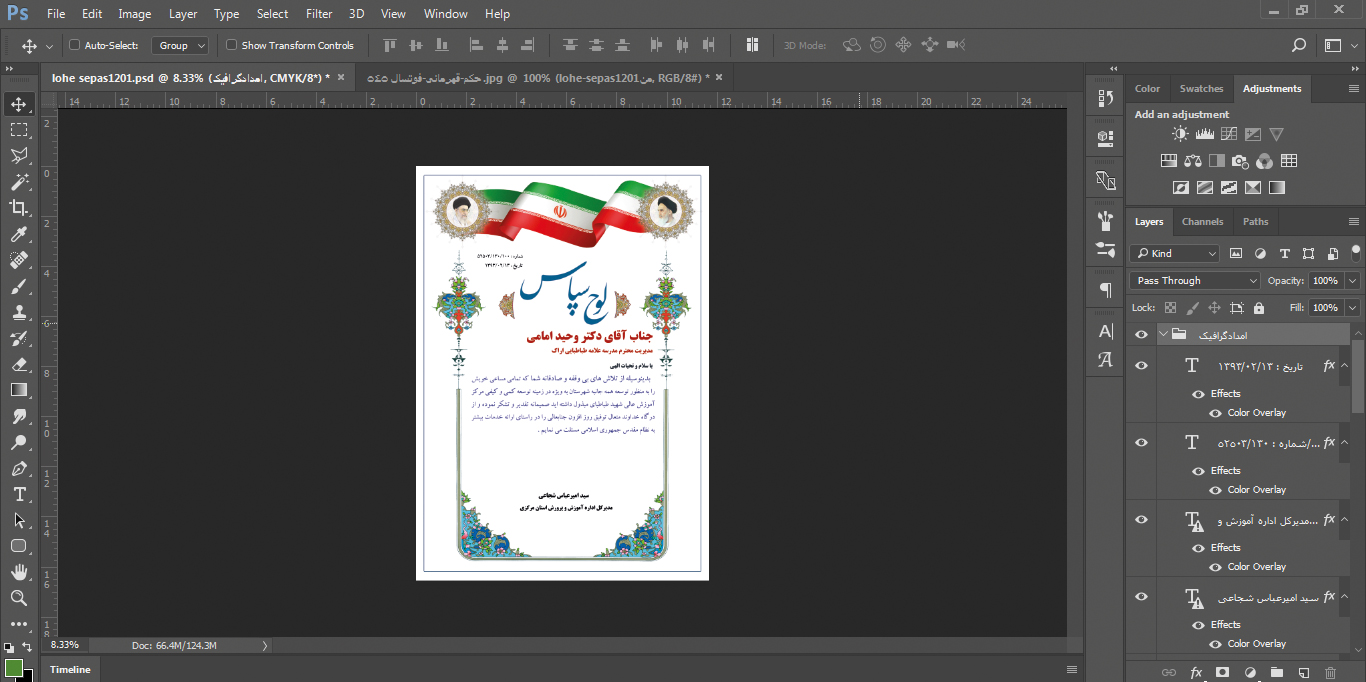Switch to the Channels tab

coord(1202,222)
